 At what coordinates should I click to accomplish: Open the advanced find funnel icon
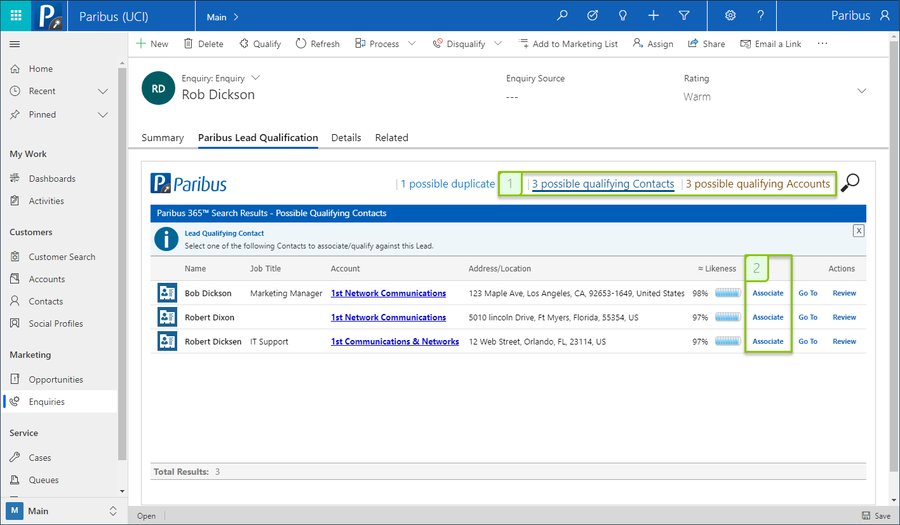[x=684, y=15]
